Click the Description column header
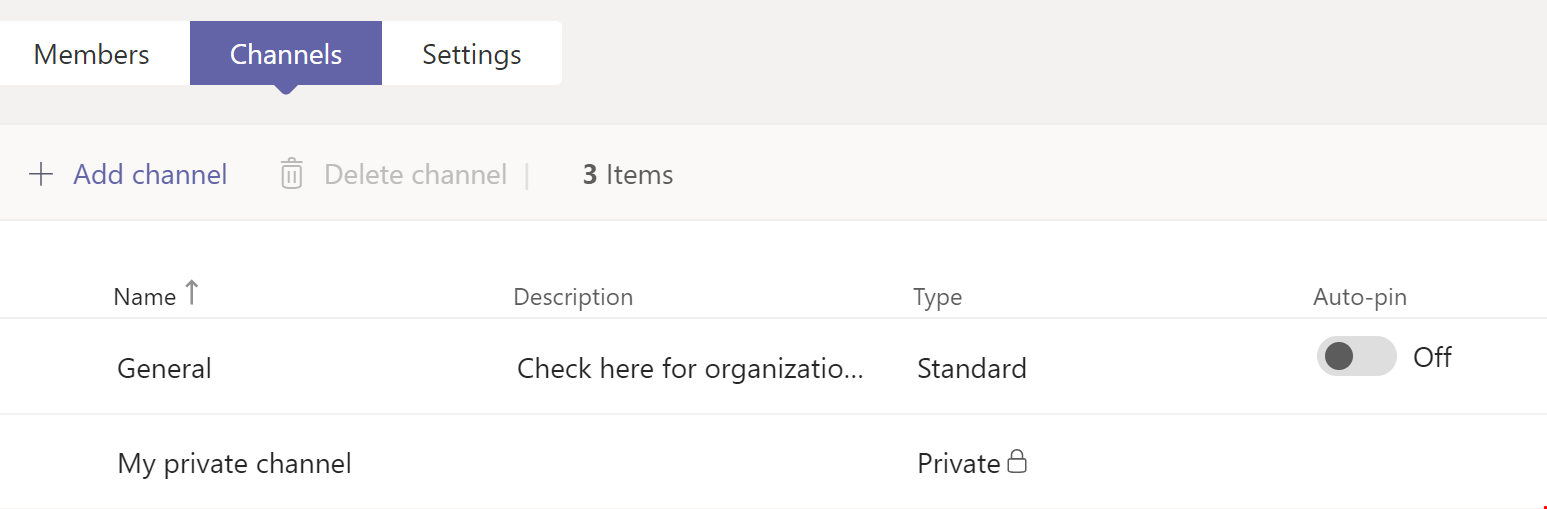Viewport: 1547px width, 509px height. [573, 297]
